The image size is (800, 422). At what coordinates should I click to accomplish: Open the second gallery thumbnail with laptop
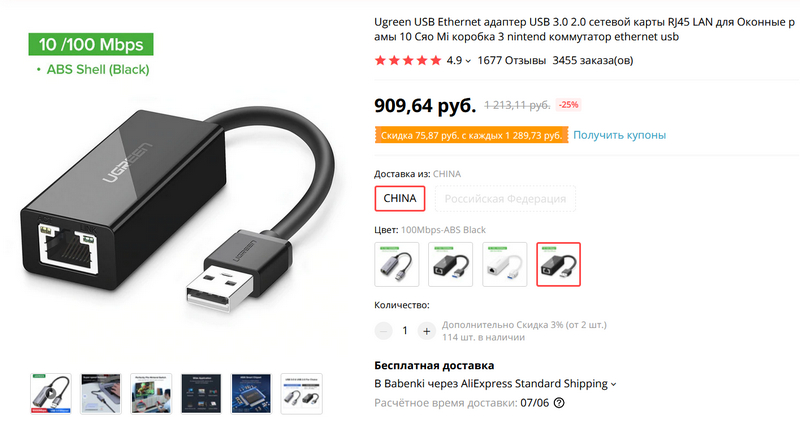tap(101, 394)
